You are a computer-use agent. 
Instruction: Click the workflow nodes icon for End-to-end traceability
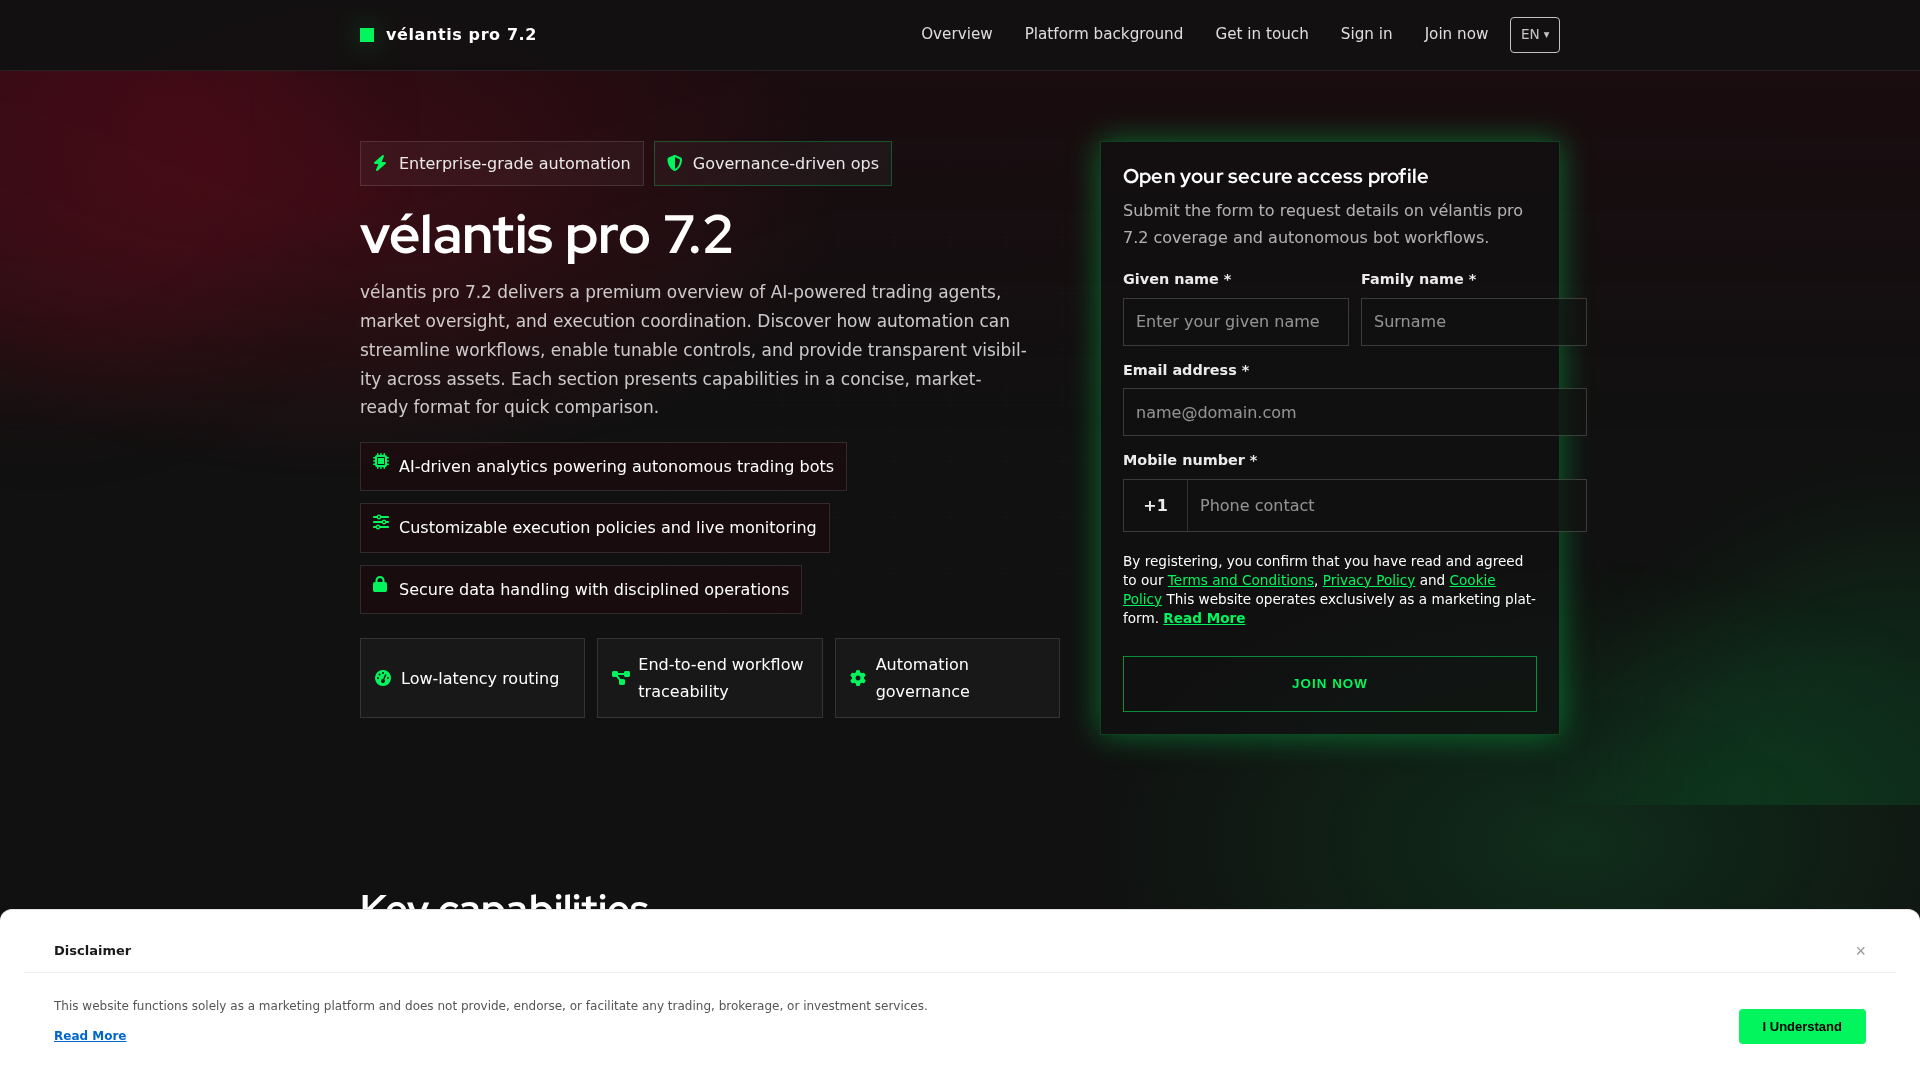point(621,678)
